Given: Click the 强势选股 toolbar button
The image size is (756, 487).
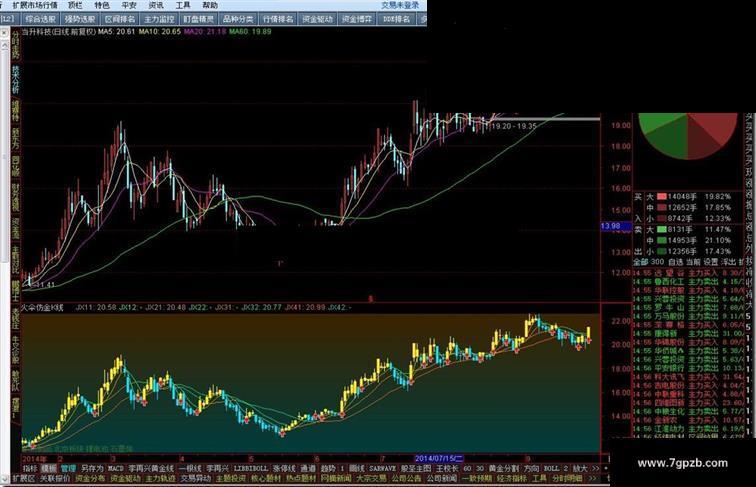Looking at the screenshot, I should click(x=81, y=19).
